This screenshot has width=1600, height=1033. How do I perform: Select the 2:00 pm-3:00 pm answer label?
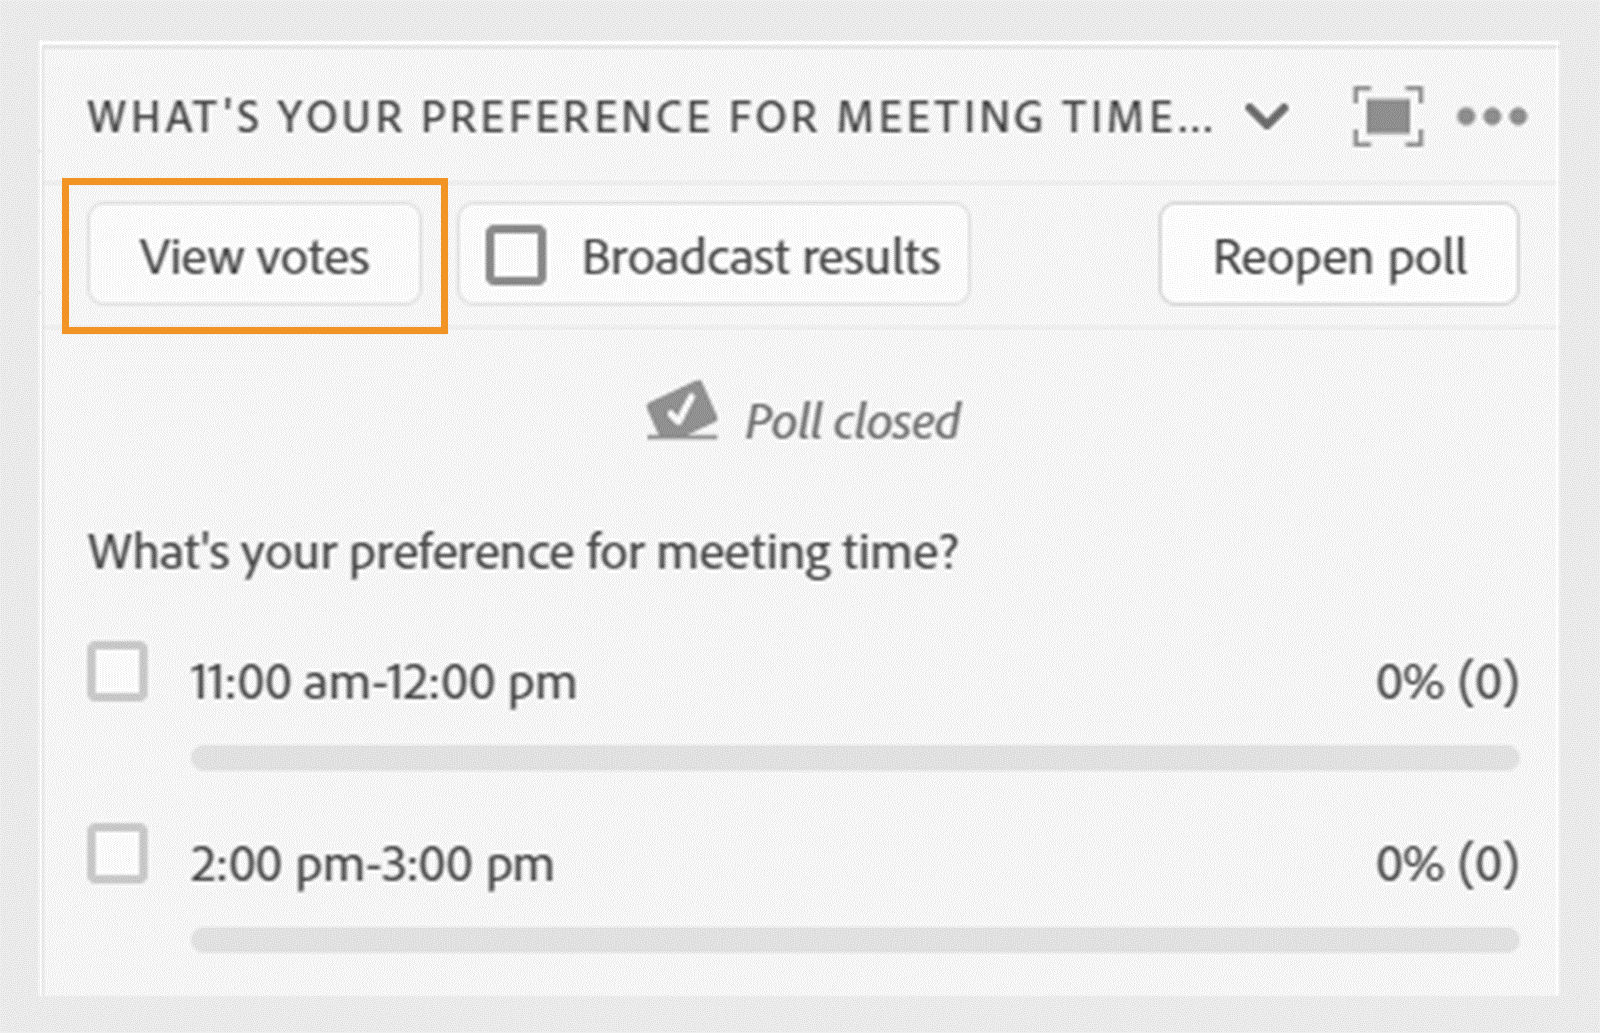click(x=371, y=865)
